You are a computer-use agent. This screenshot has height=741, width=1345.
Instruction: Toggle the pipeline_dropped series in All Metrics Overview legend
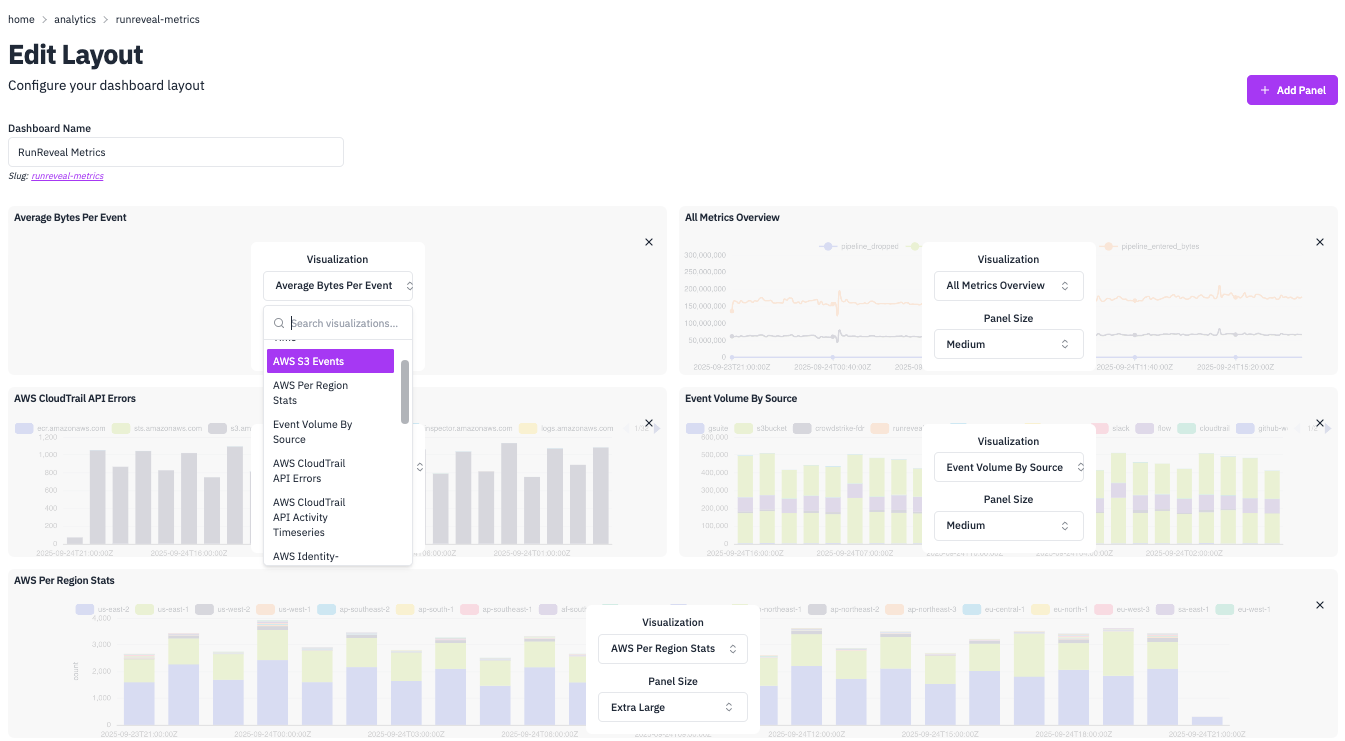pyautogui.click(x=866, y=245)
